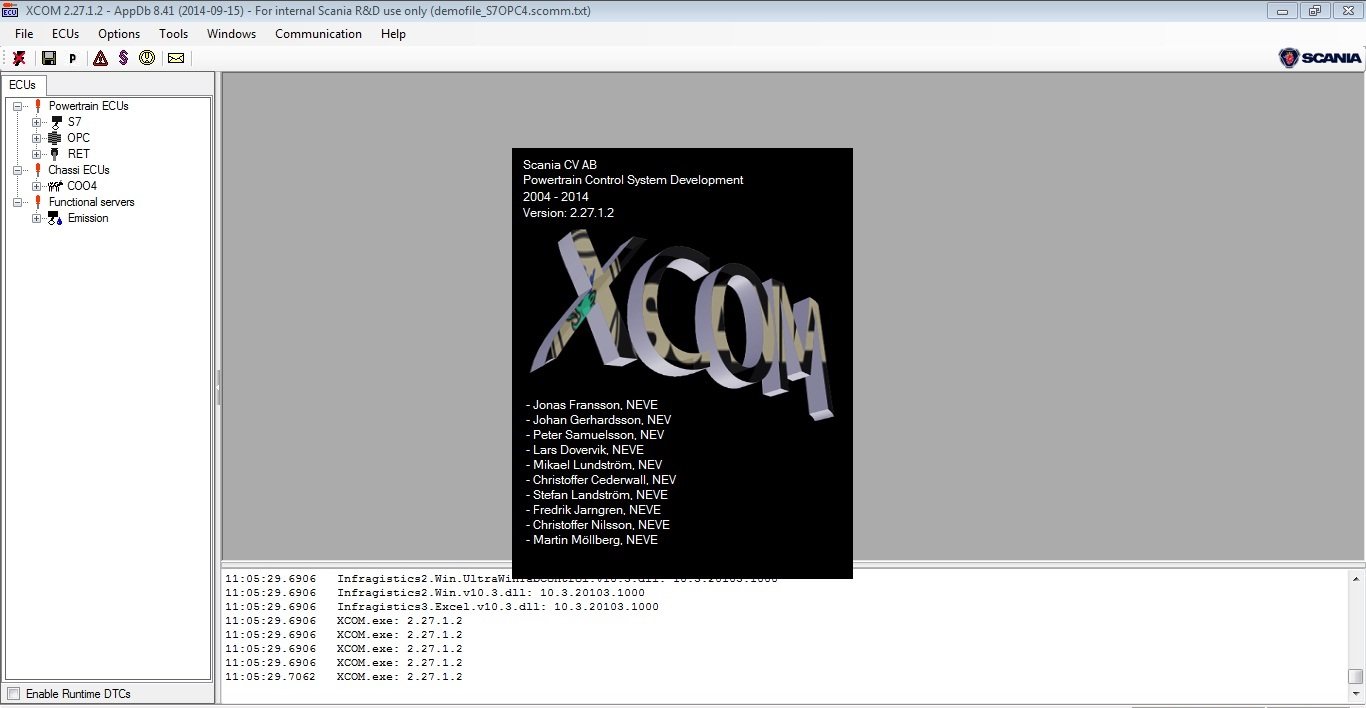Click the envelope message icon
The height and width of the screenshot is (708, 1366).
[x=176, y=58]
